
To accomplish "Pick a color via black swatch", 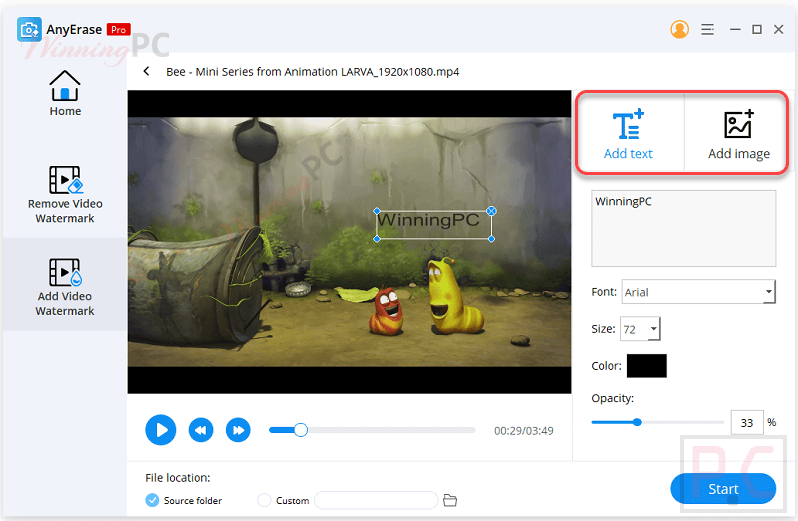I will (646, 366).
